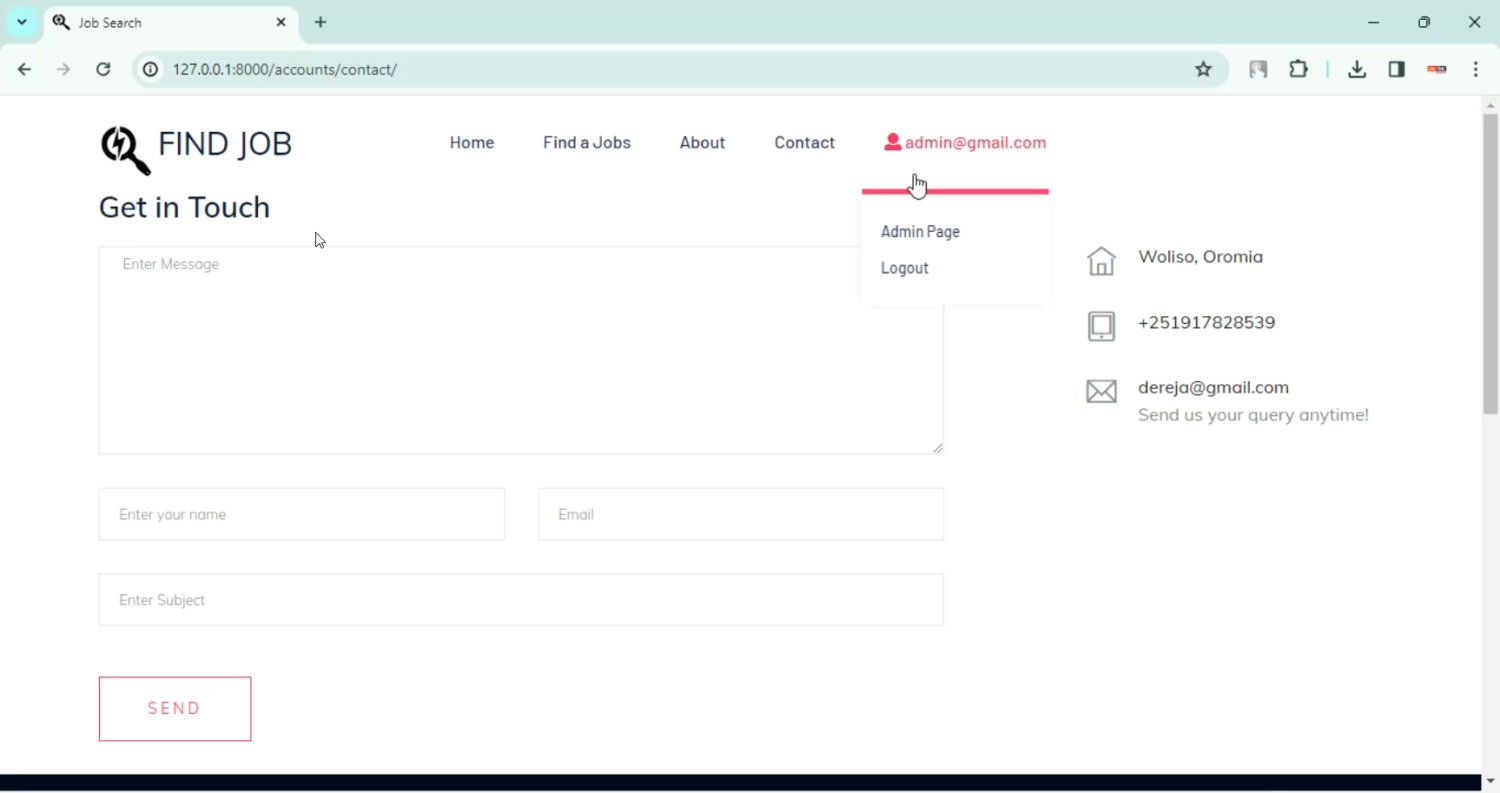Open the browser downloads icon
The height and width of the screenshot is (793, 1500).
(x=1356, y=69)
